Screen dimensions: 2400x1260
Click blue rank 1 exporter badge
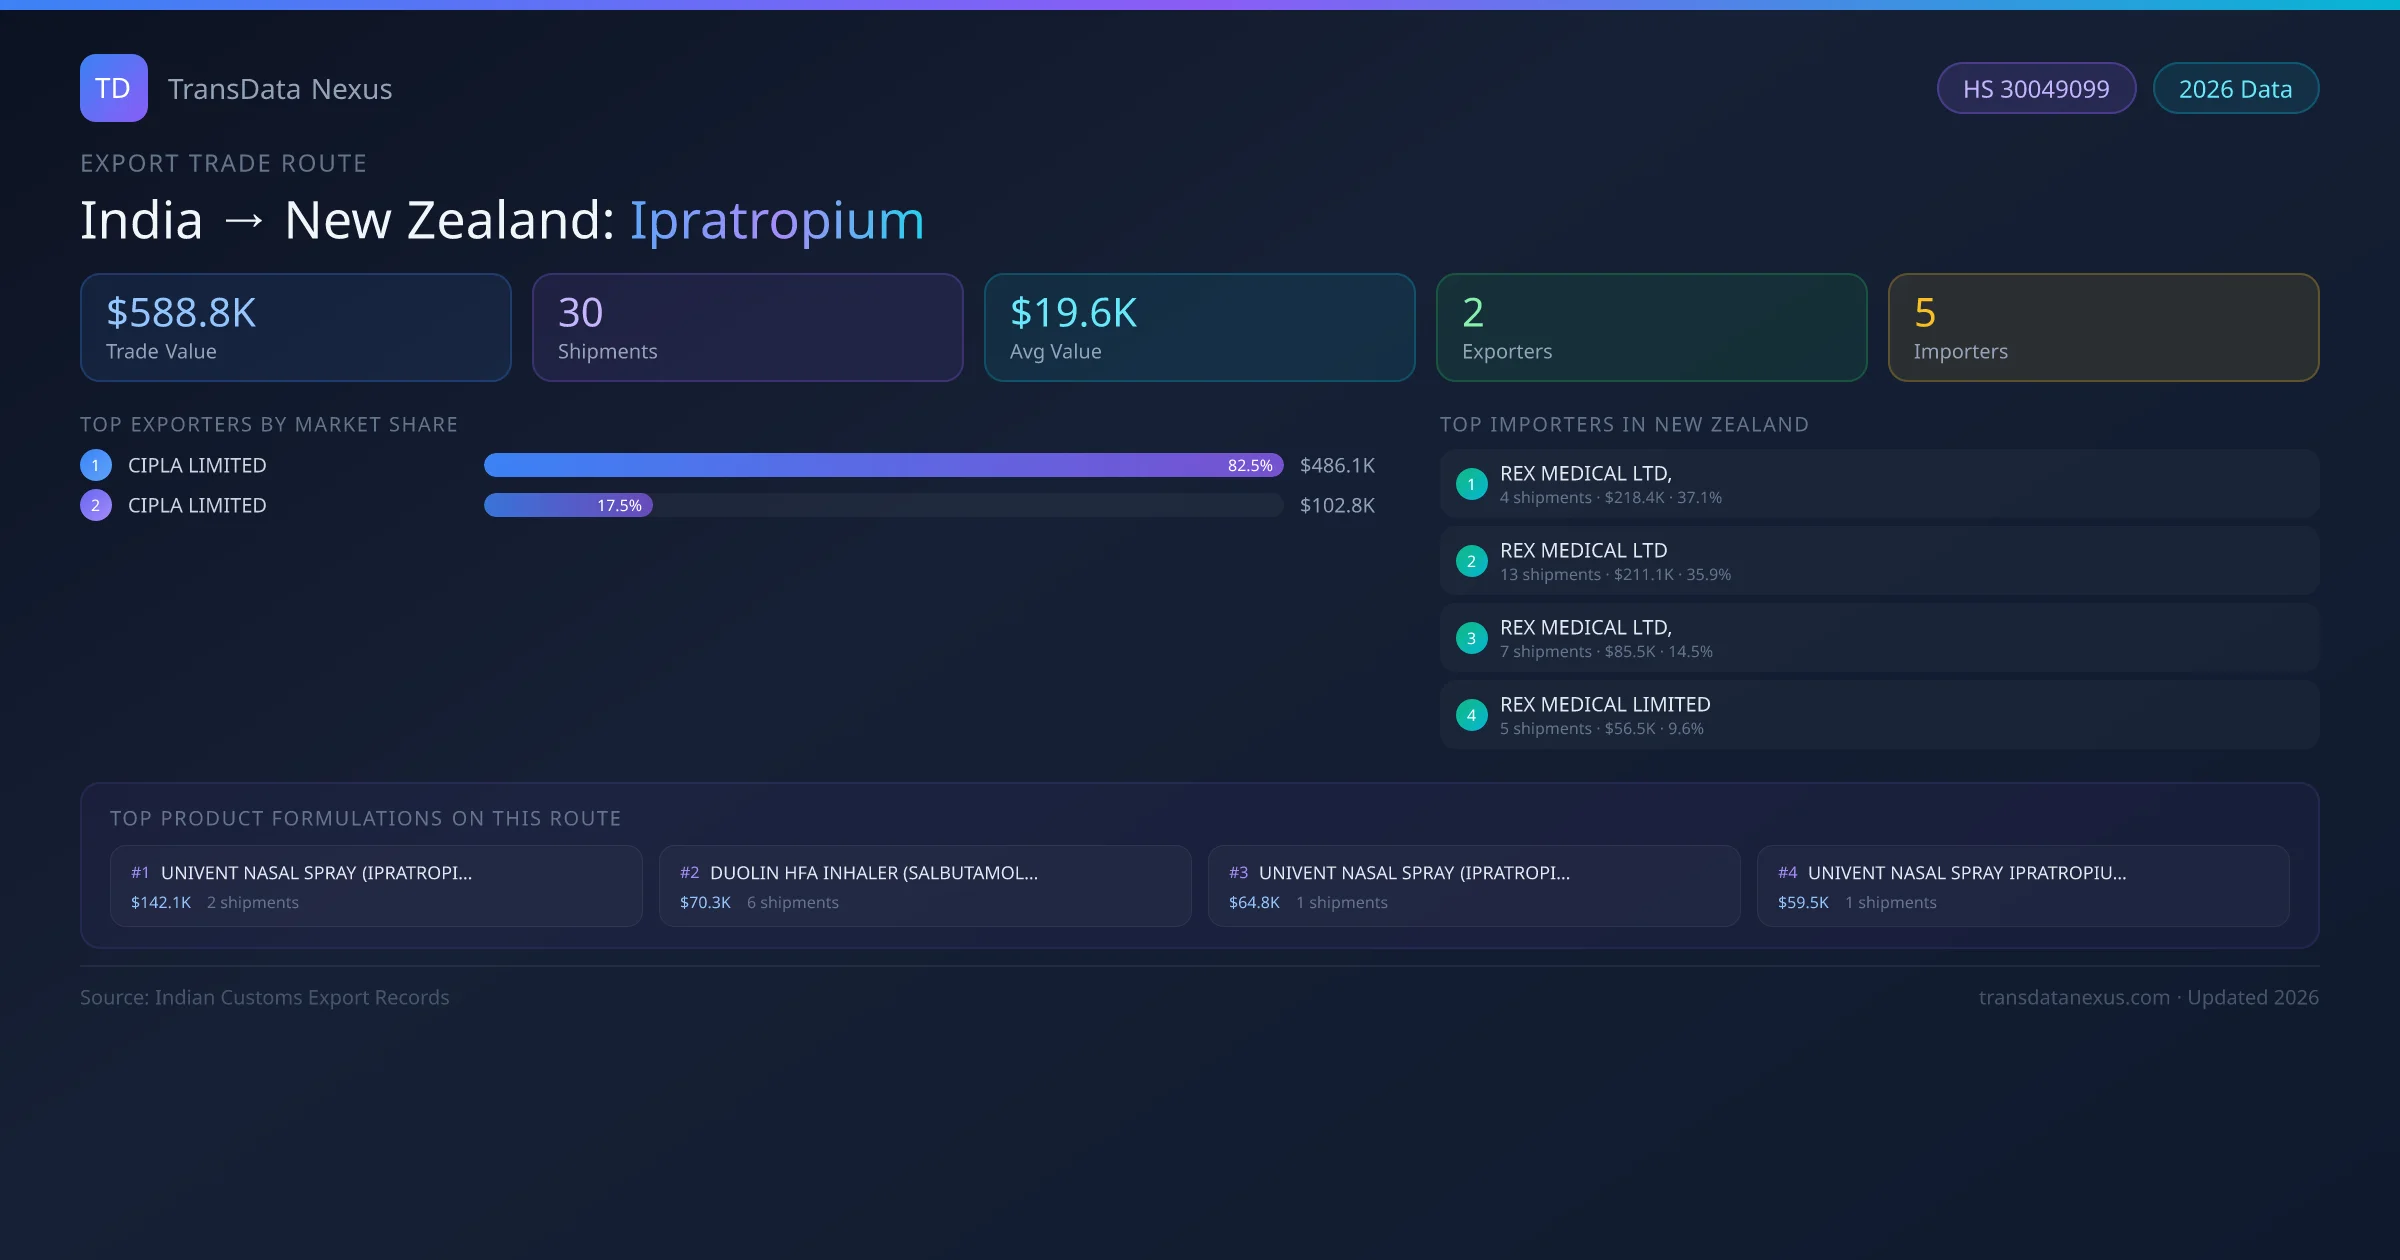pos(96,465)
